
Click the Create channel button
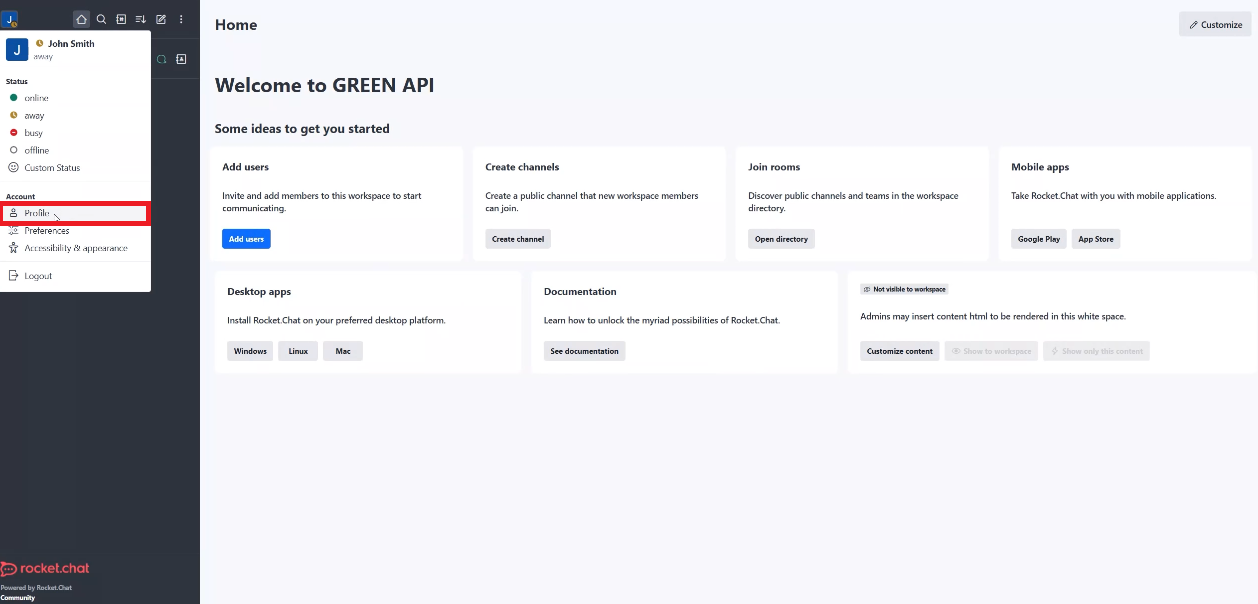click(x=518, y=239)
